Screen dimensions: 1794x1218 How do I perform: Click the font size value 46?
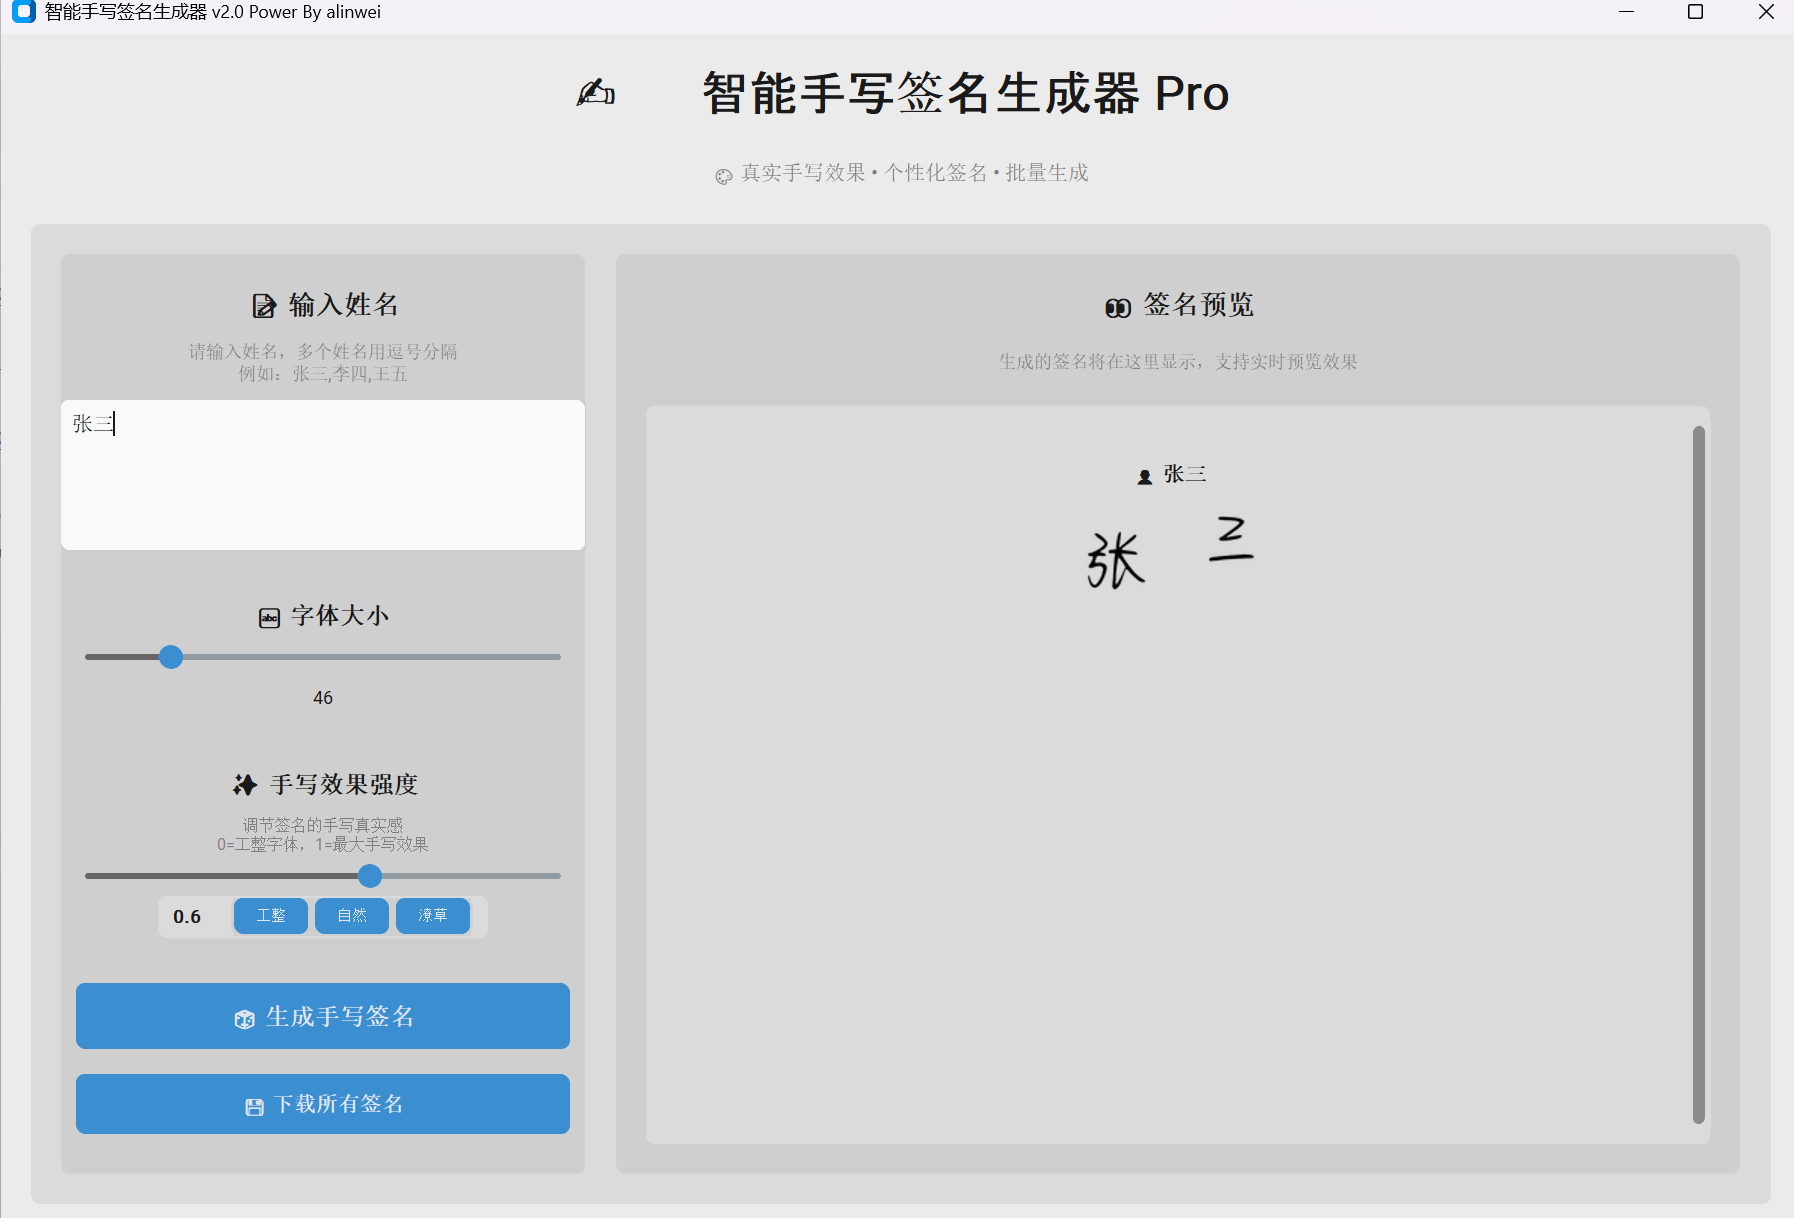point(323,698)
